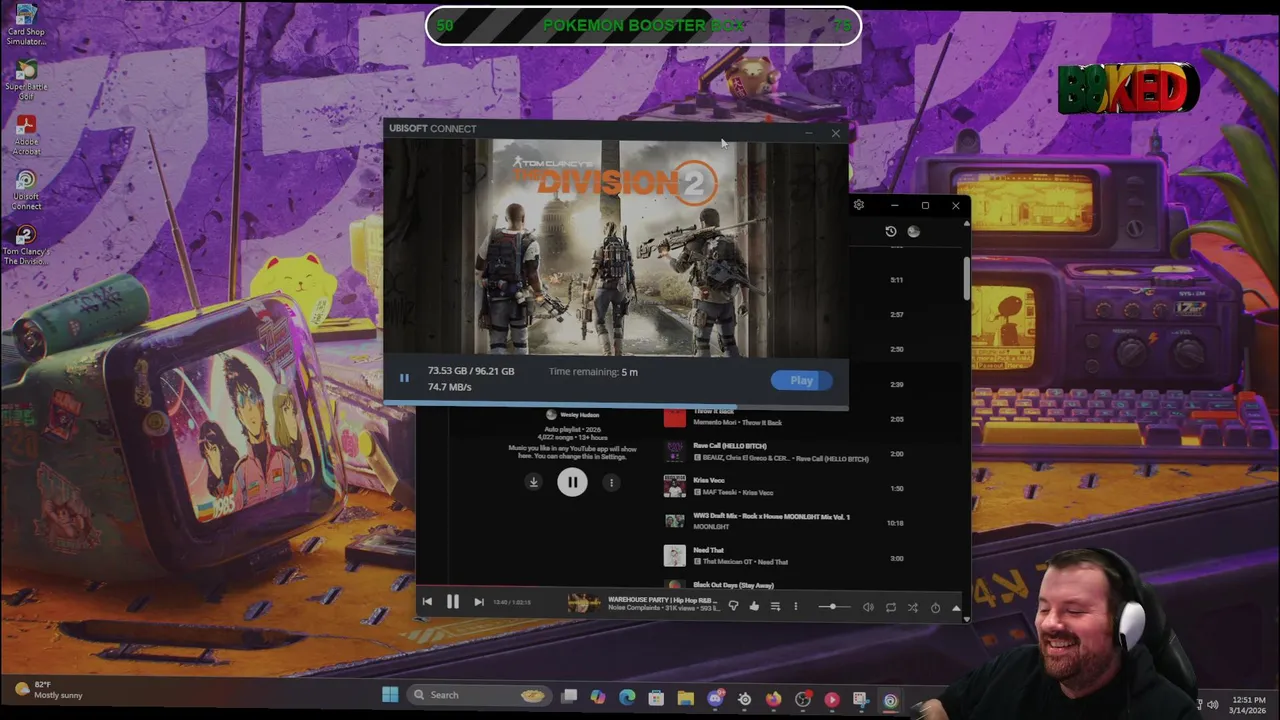
Task: Open Super Battle Golf desktop shortcut
Action: click(x=26, y=80)
